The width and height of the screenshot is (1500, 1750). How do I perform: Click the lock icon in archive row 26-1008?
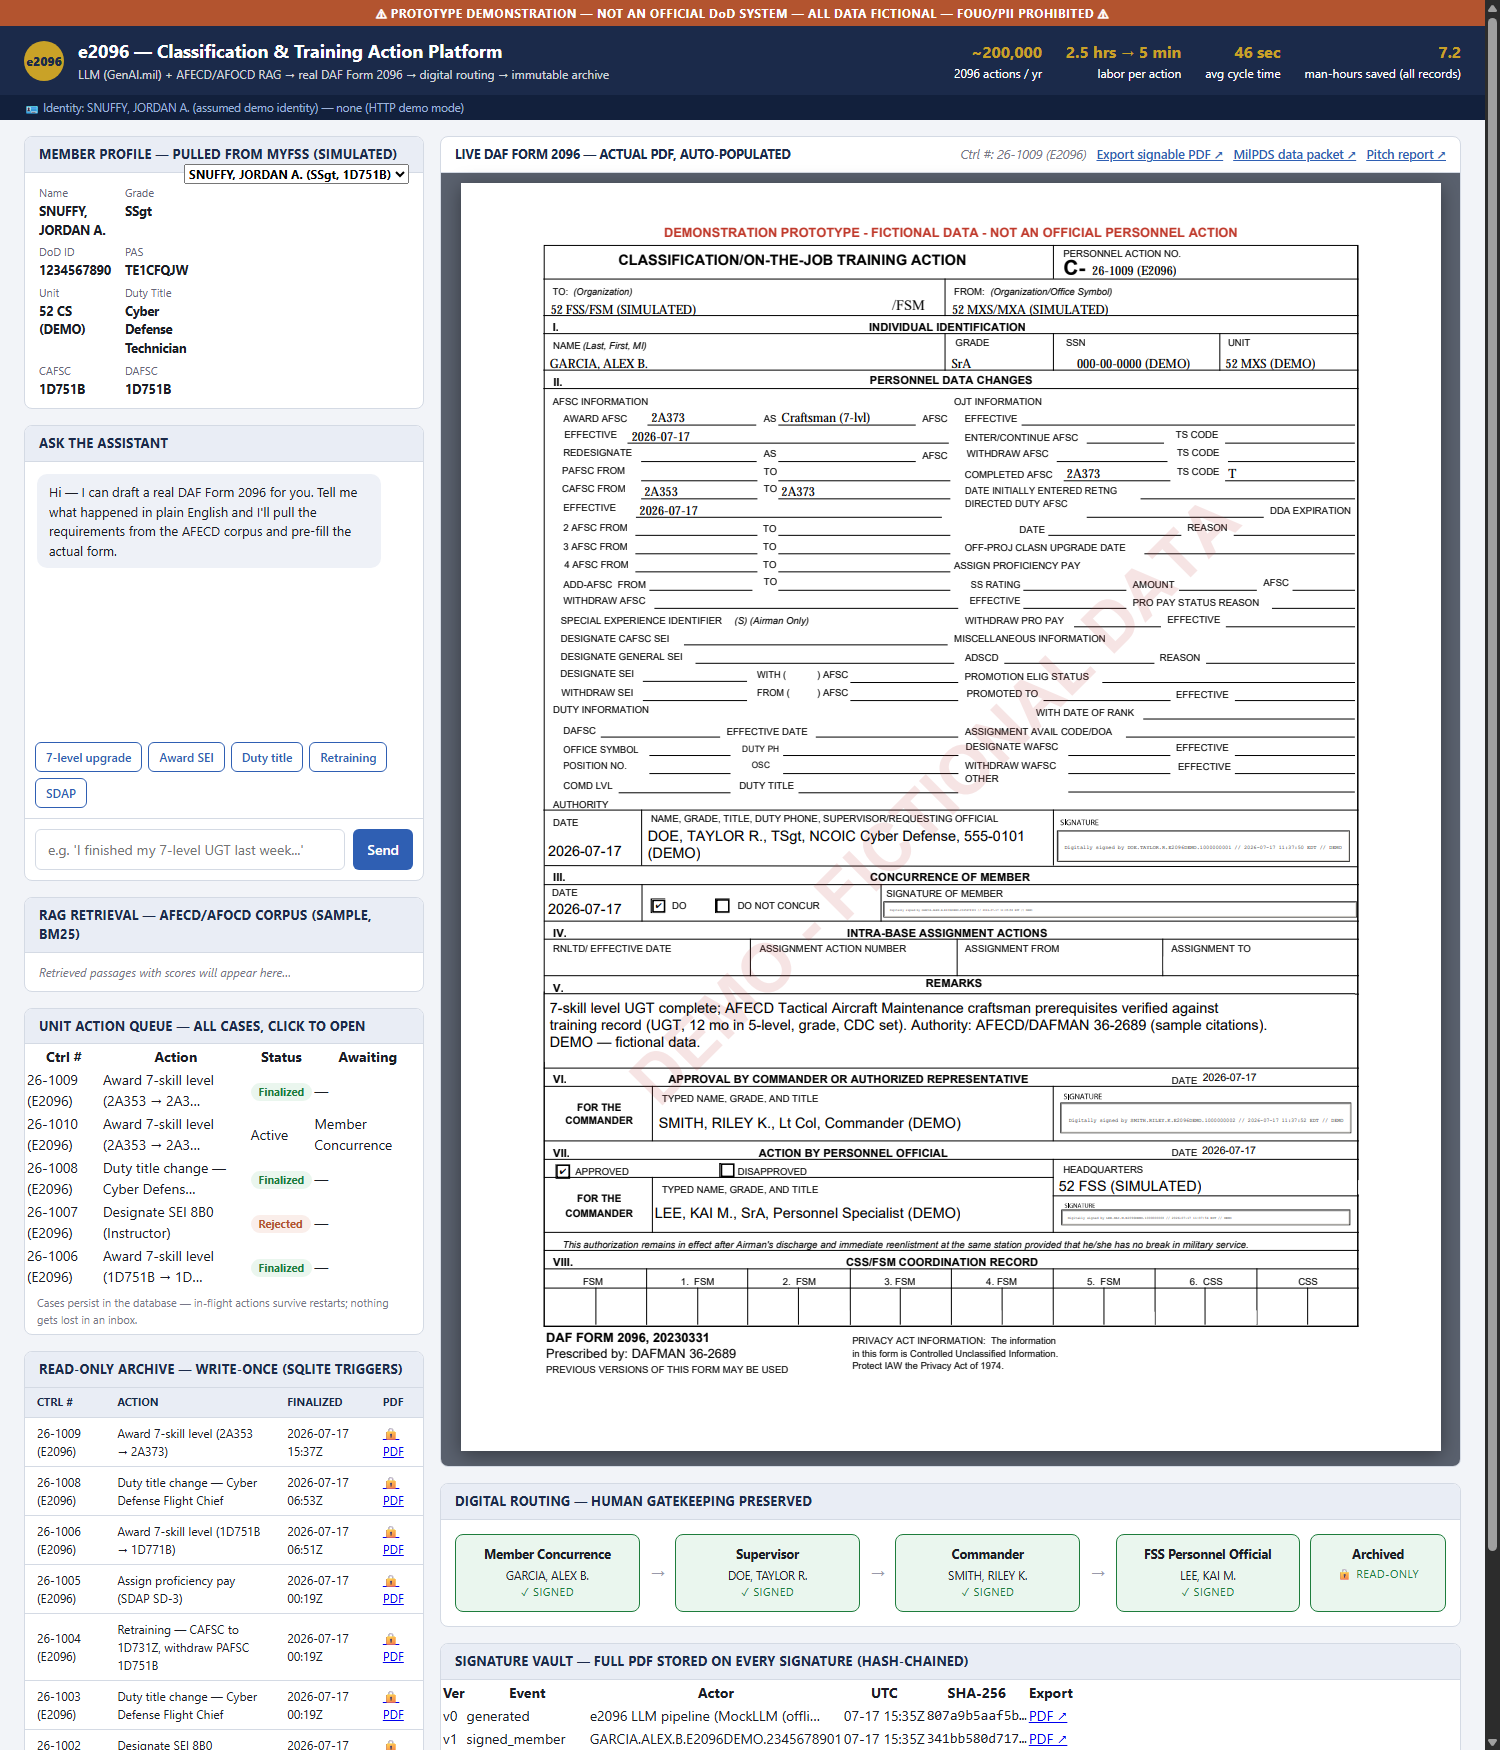click(x=391, y=1483)
